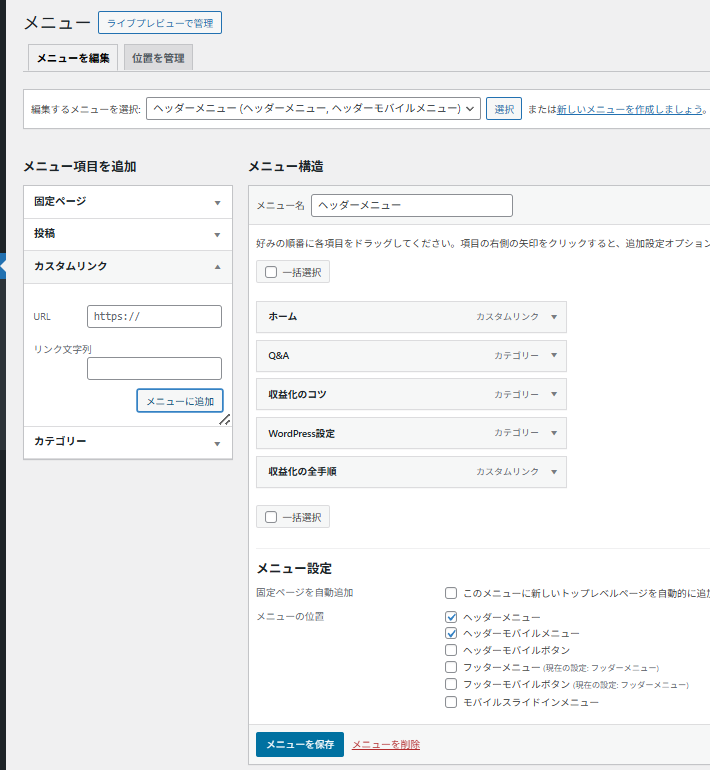Click the メニューを削除 link
The height and width of the screenshot is (770, 710).
pos(386,745)
